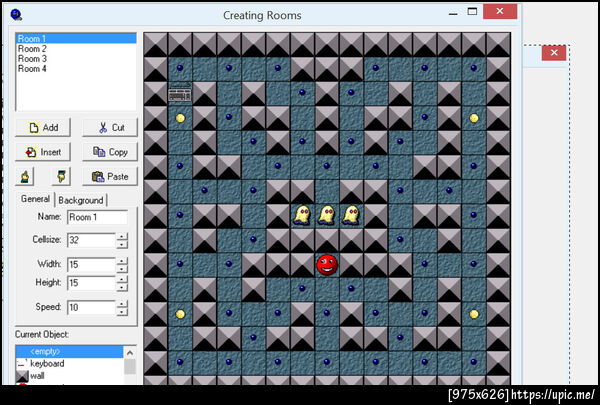The width and height of the screenshot is (600, 405).
Task: Click the keyboard object in the room grid
Action: tap(180, 94)
